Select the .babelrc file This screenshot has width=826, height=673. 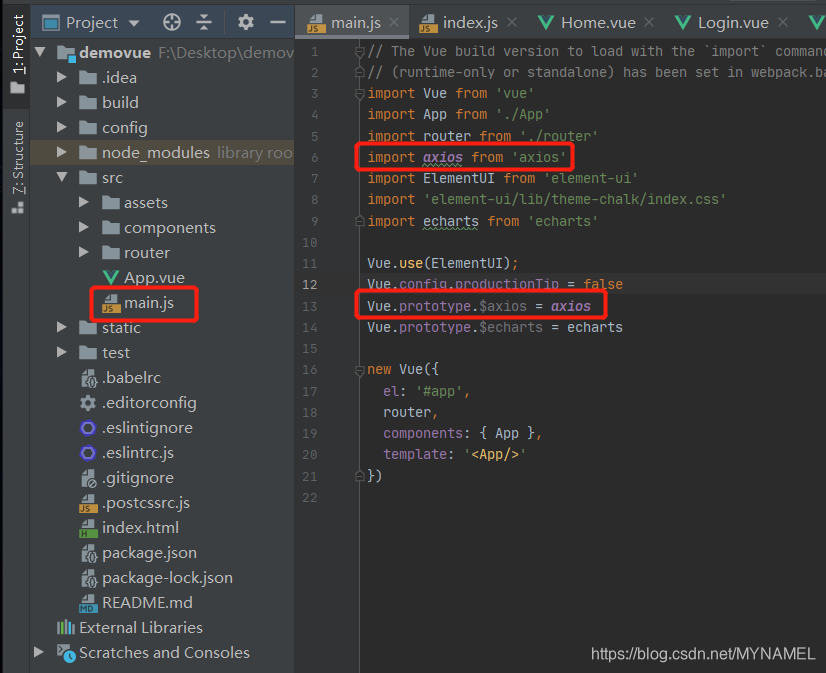pyautogui.click(x=131, y=378)
